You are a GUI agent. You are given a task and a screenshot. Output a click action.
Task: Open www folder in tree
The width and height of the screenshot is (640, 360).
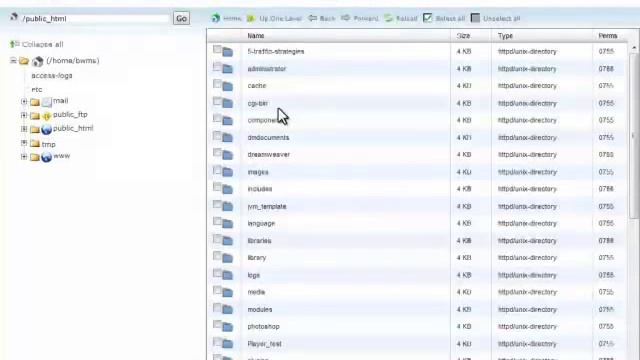62,156
